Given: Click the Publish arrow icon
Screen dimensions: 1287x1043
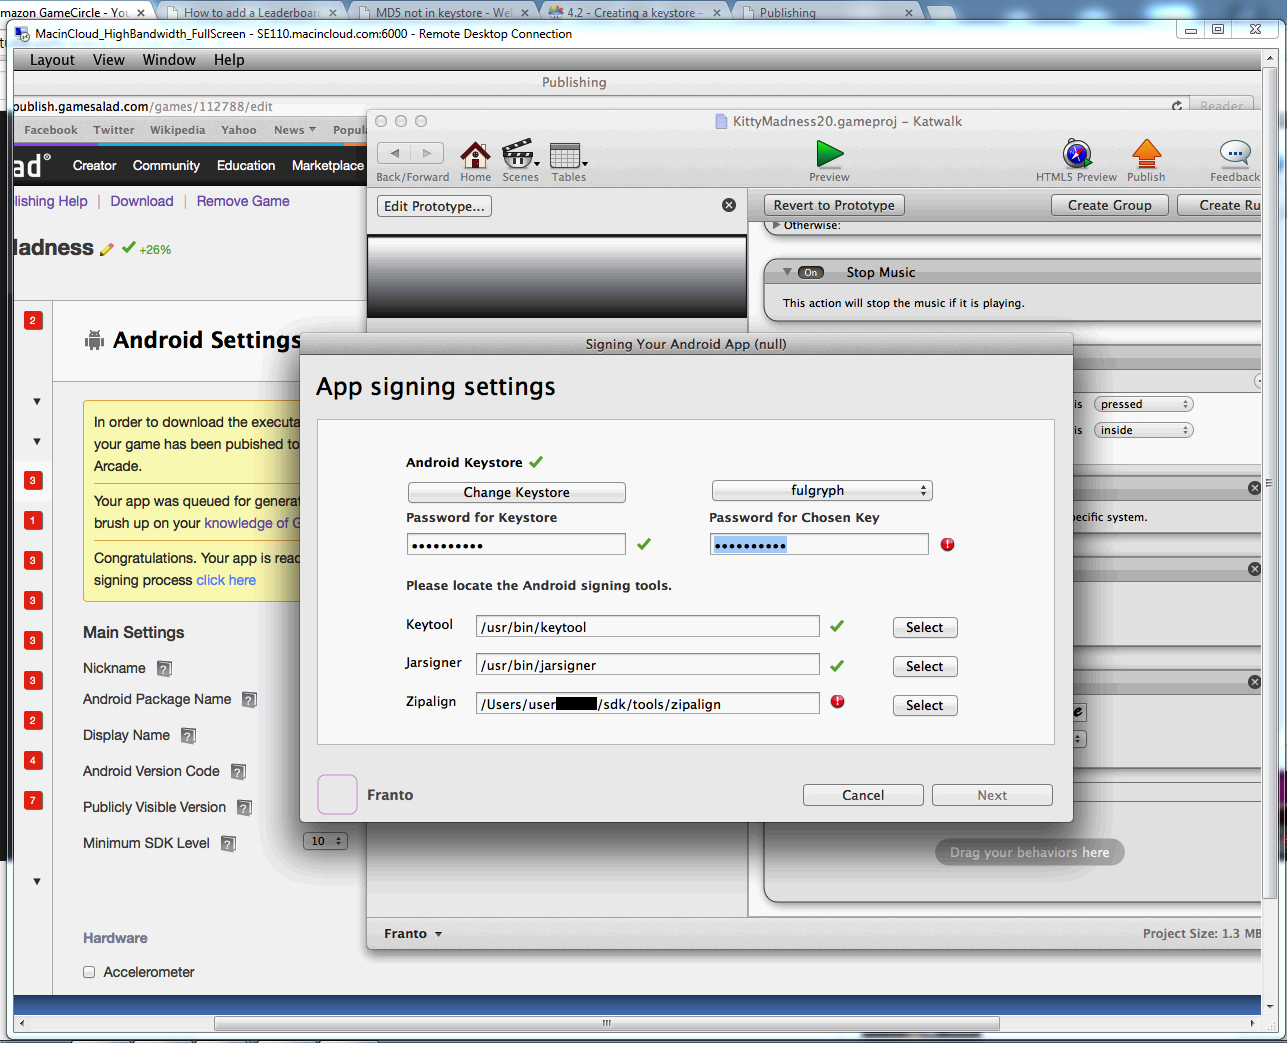Looking at the screenshot, I should (1146, 154).
